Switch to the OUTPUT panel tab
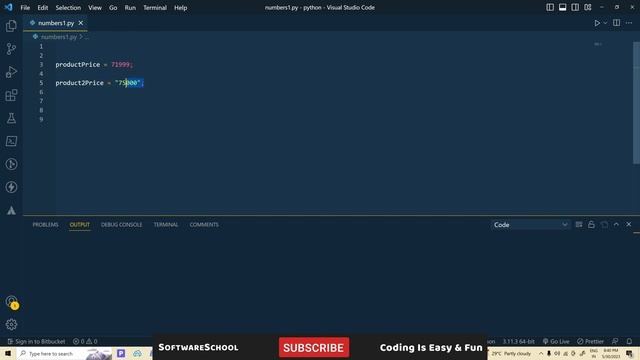This screenshot has width=640, height=360. 80,224
